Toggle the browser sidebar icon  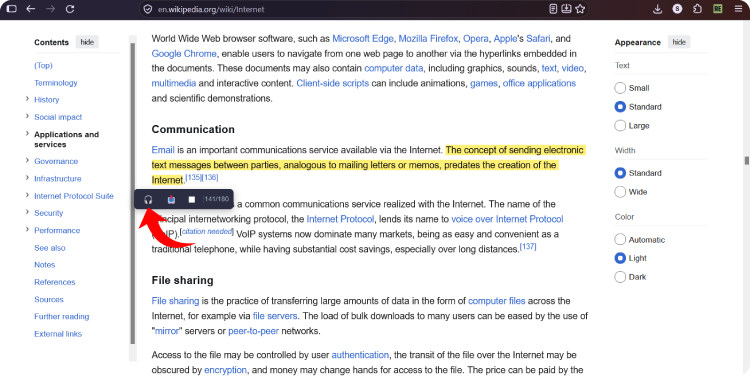pyautogui.click(x=11, y=9)
